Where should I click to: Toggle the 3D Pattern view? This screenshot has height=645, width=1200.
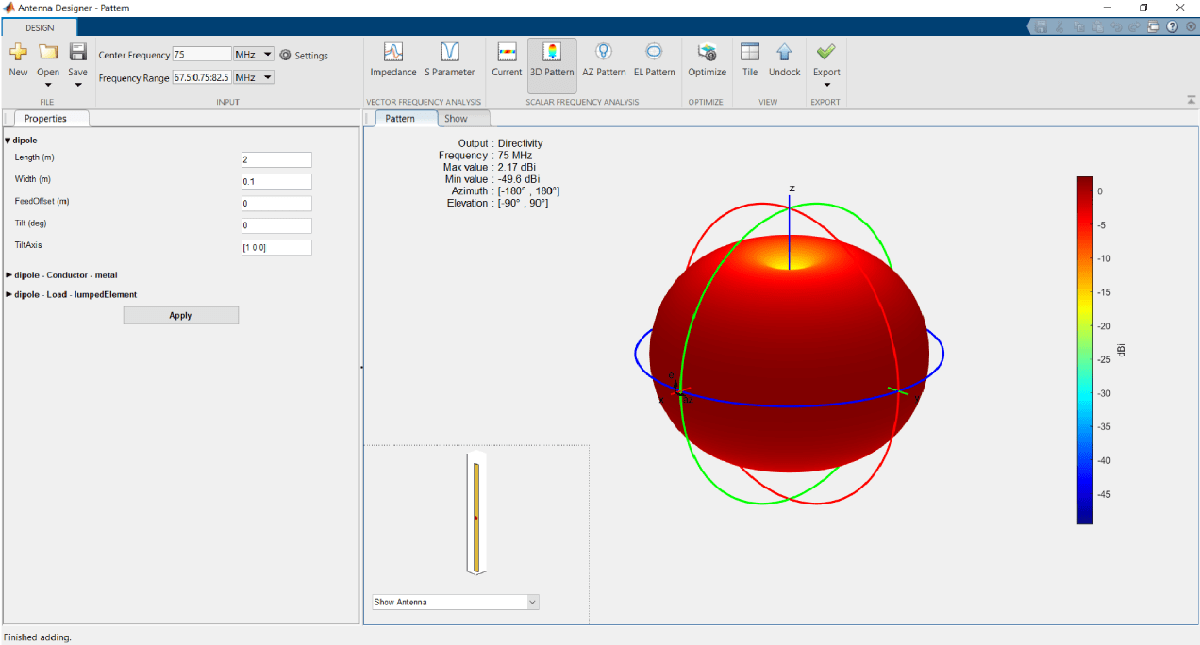[x=552, y=59]
